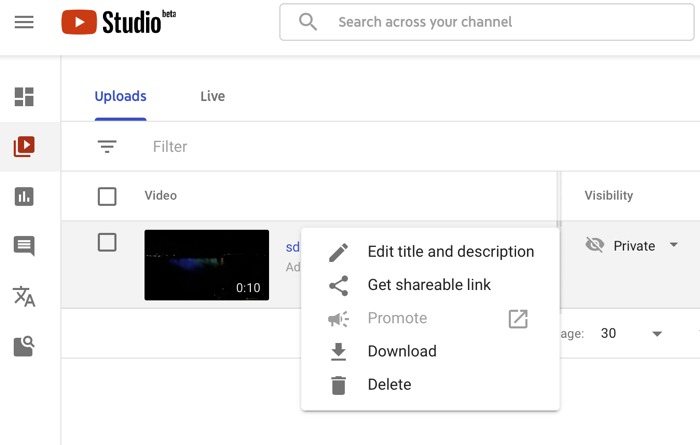Switch to the Uploads tab
Viewport: 700px width, 445px height.
[121, 96]
